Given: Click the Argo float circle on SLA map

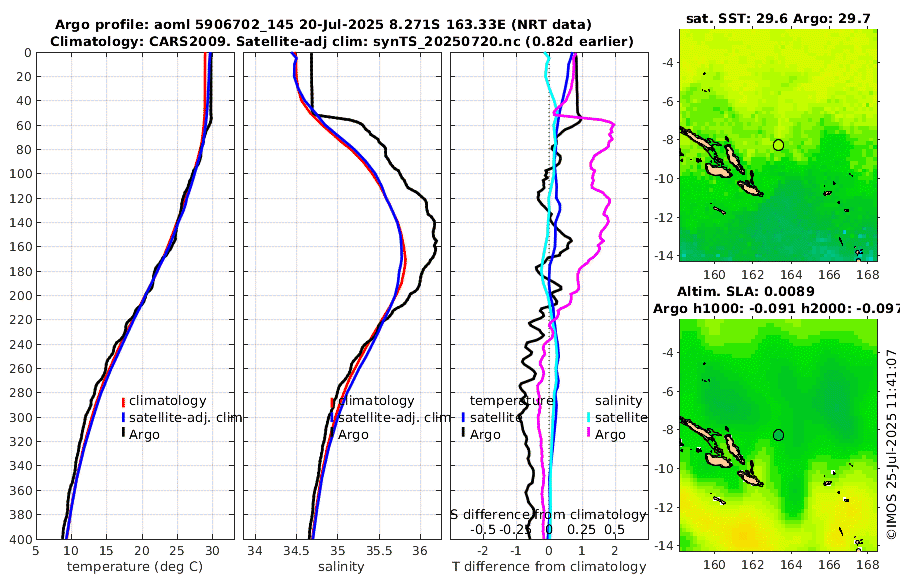Looking at the screenshot, I should point(778,435).
